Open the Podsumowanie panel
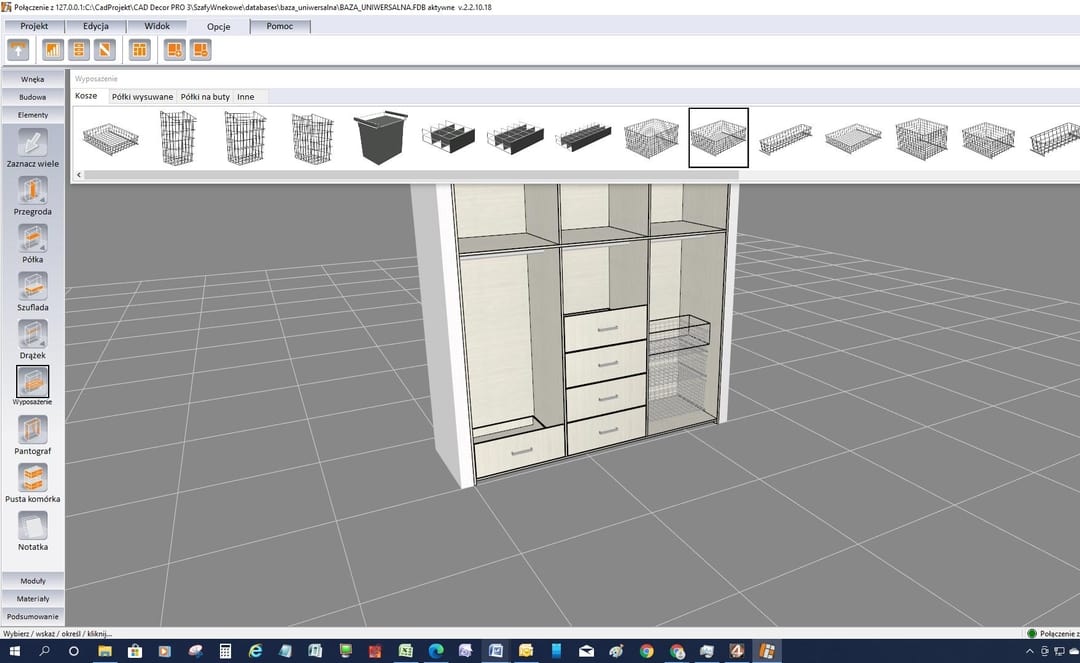The height and width of the screenshot is (663, 1080). point(32,616)
